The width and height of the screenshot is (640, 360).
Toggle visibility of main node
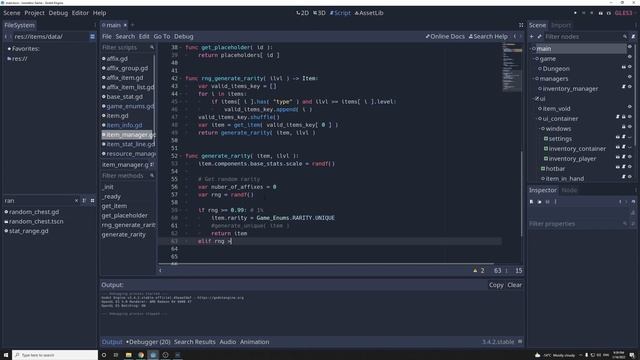click(x=630, y=47)
